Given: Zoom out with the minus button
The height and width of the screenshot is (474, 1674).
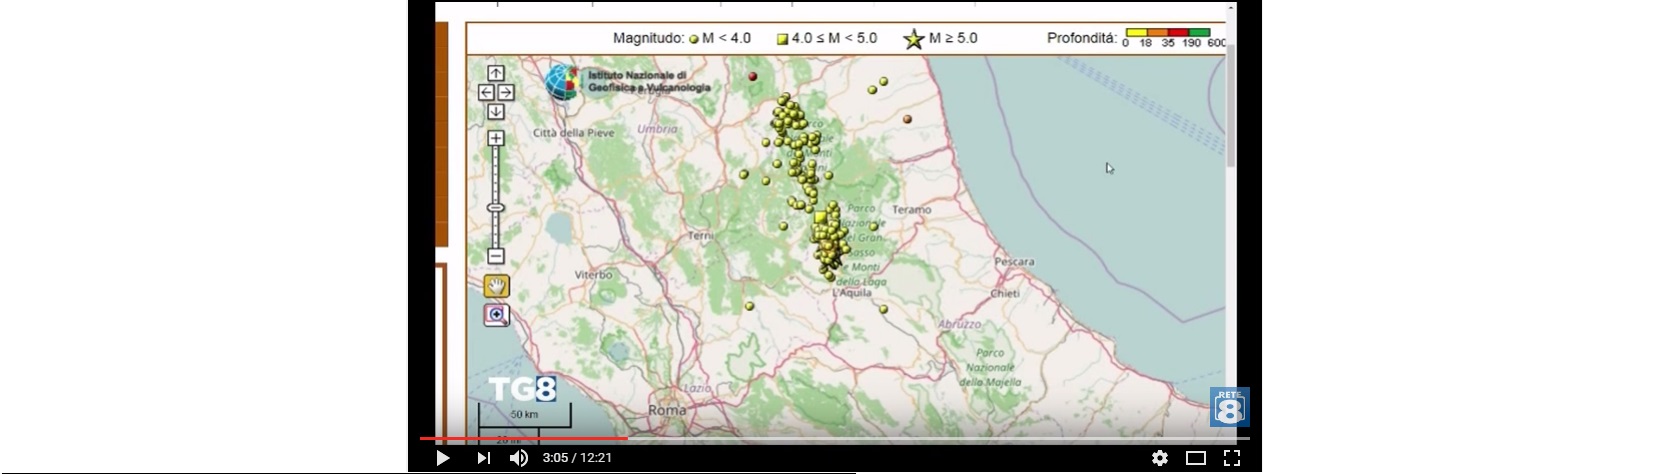Looking at the screenshot, I should pos(495,256).
